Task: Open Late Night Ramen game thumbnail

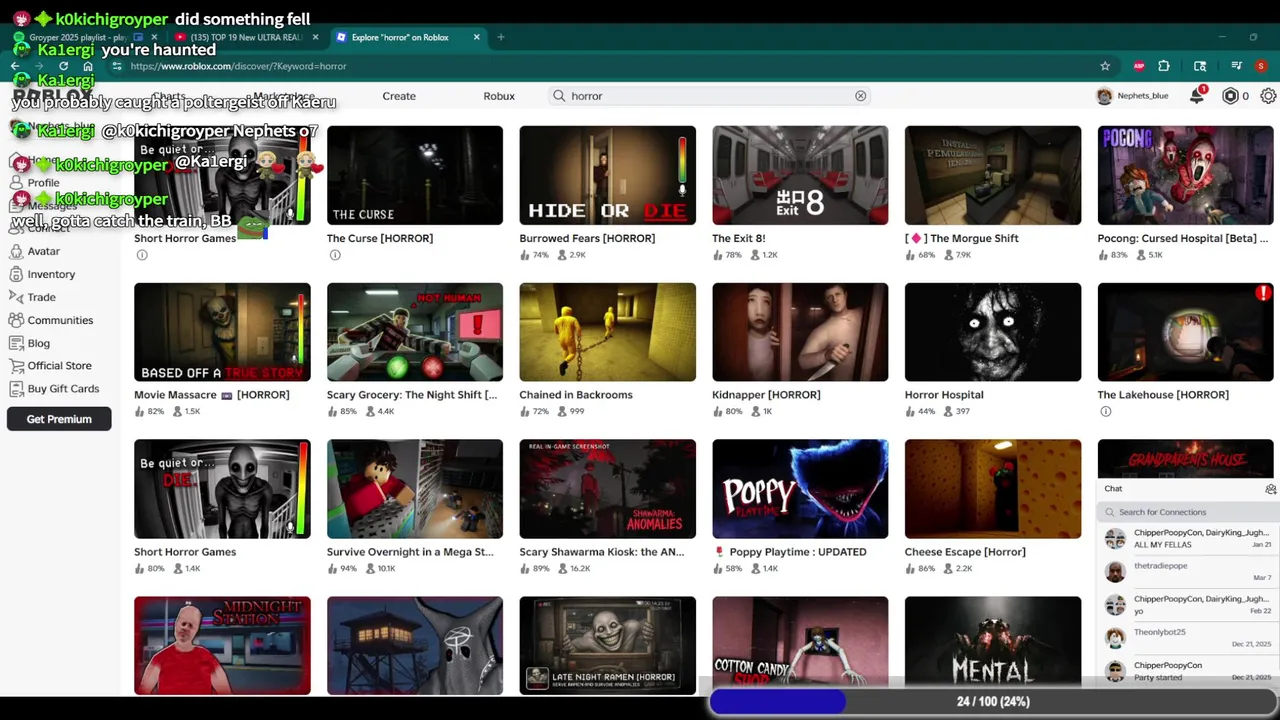Action: click(607, 645)
